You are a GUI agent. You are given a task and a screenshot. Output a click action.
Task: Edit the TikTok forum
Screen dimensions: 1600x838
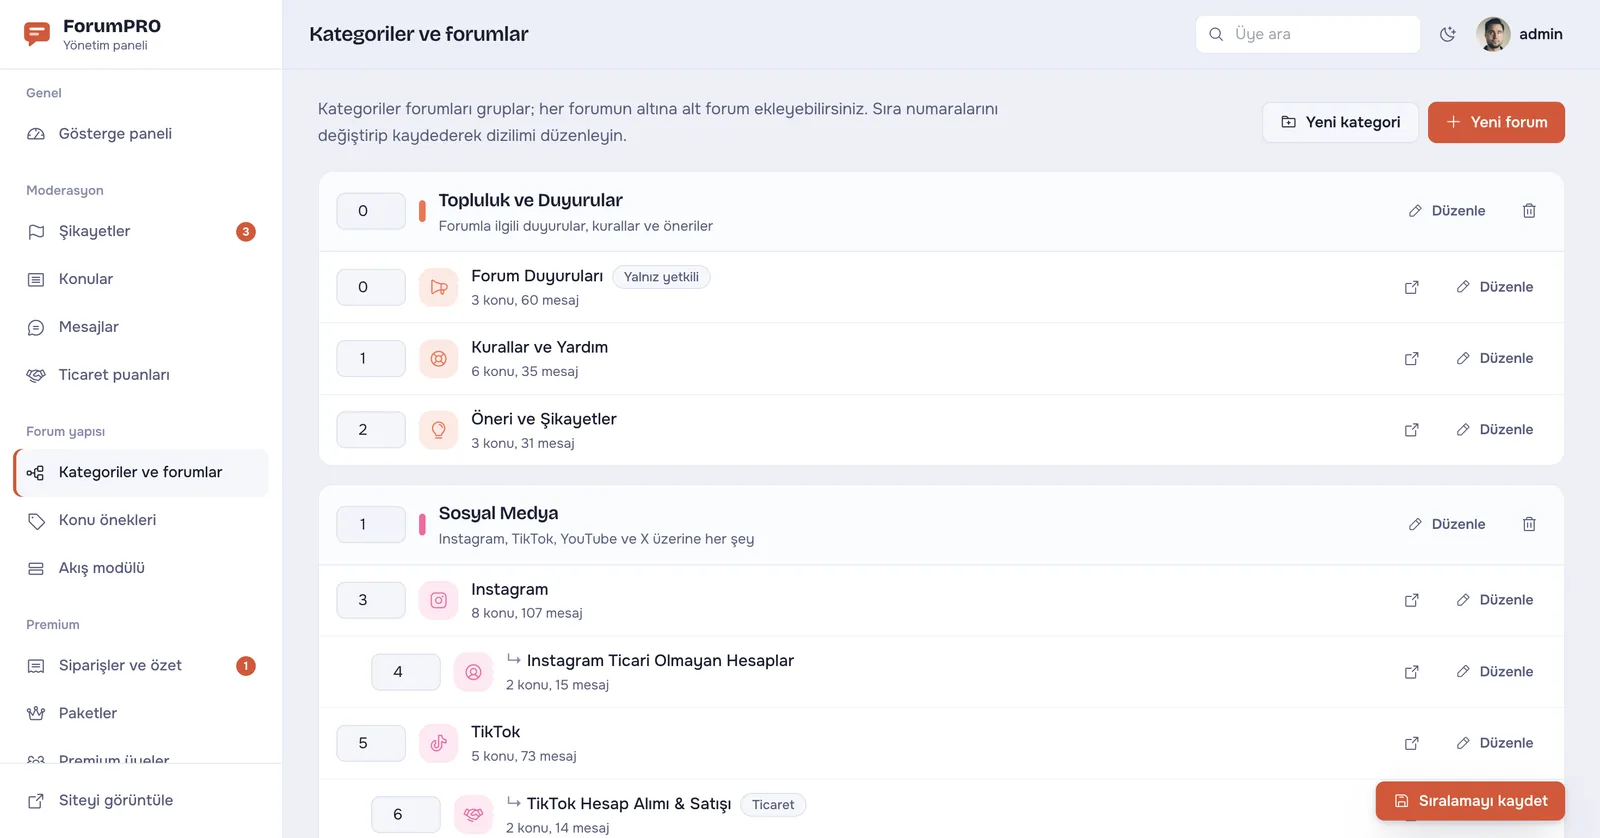[1495, 743]
